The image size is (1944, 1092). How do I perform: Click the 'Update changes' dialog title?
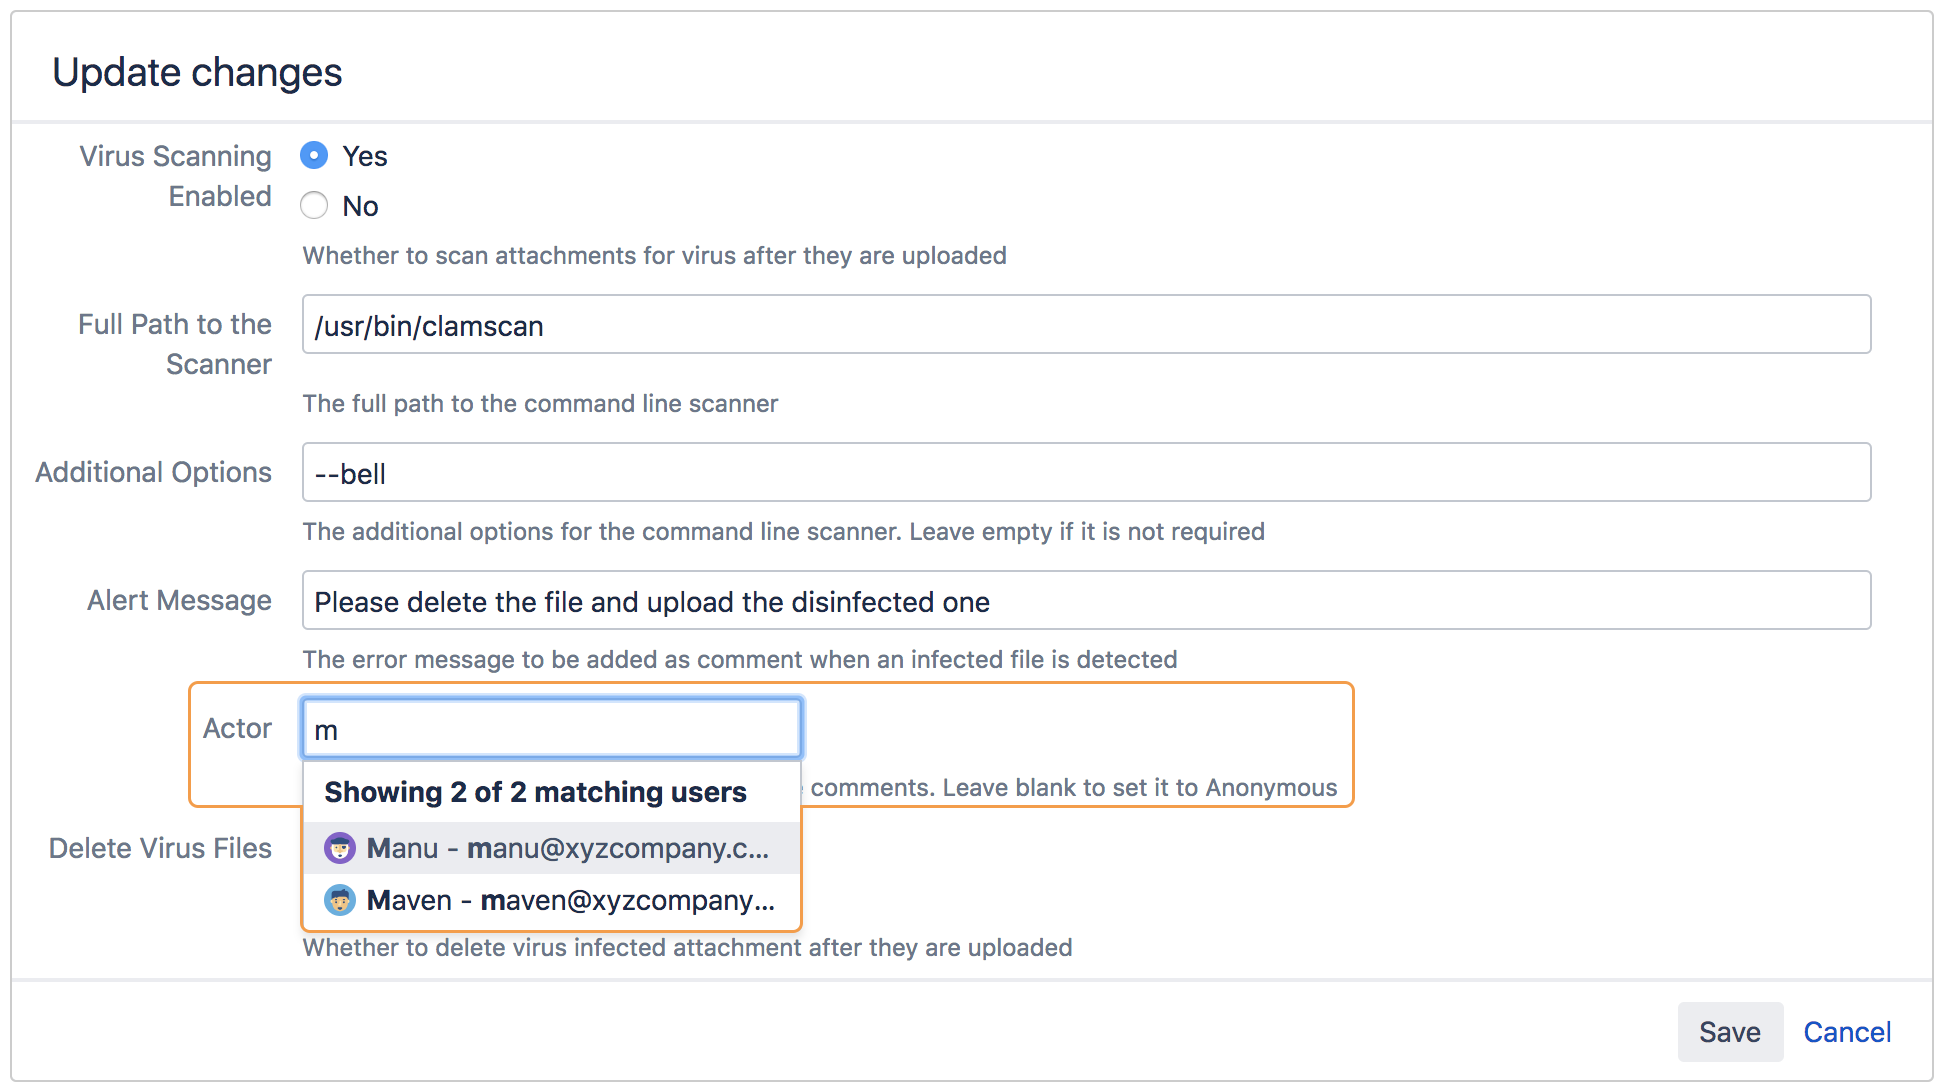coord(197,72)
